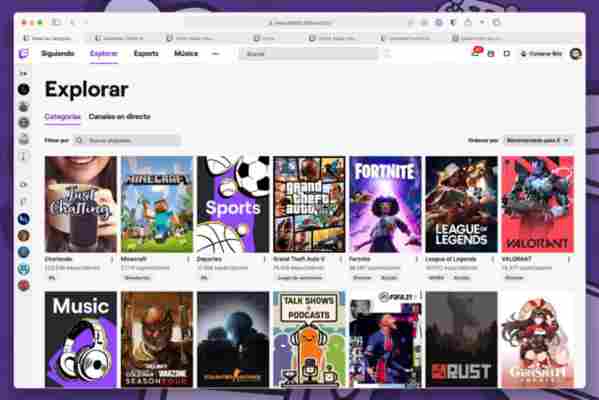Open the Talk Shows & Podcasts thumbnail

(x=309, y=340)
